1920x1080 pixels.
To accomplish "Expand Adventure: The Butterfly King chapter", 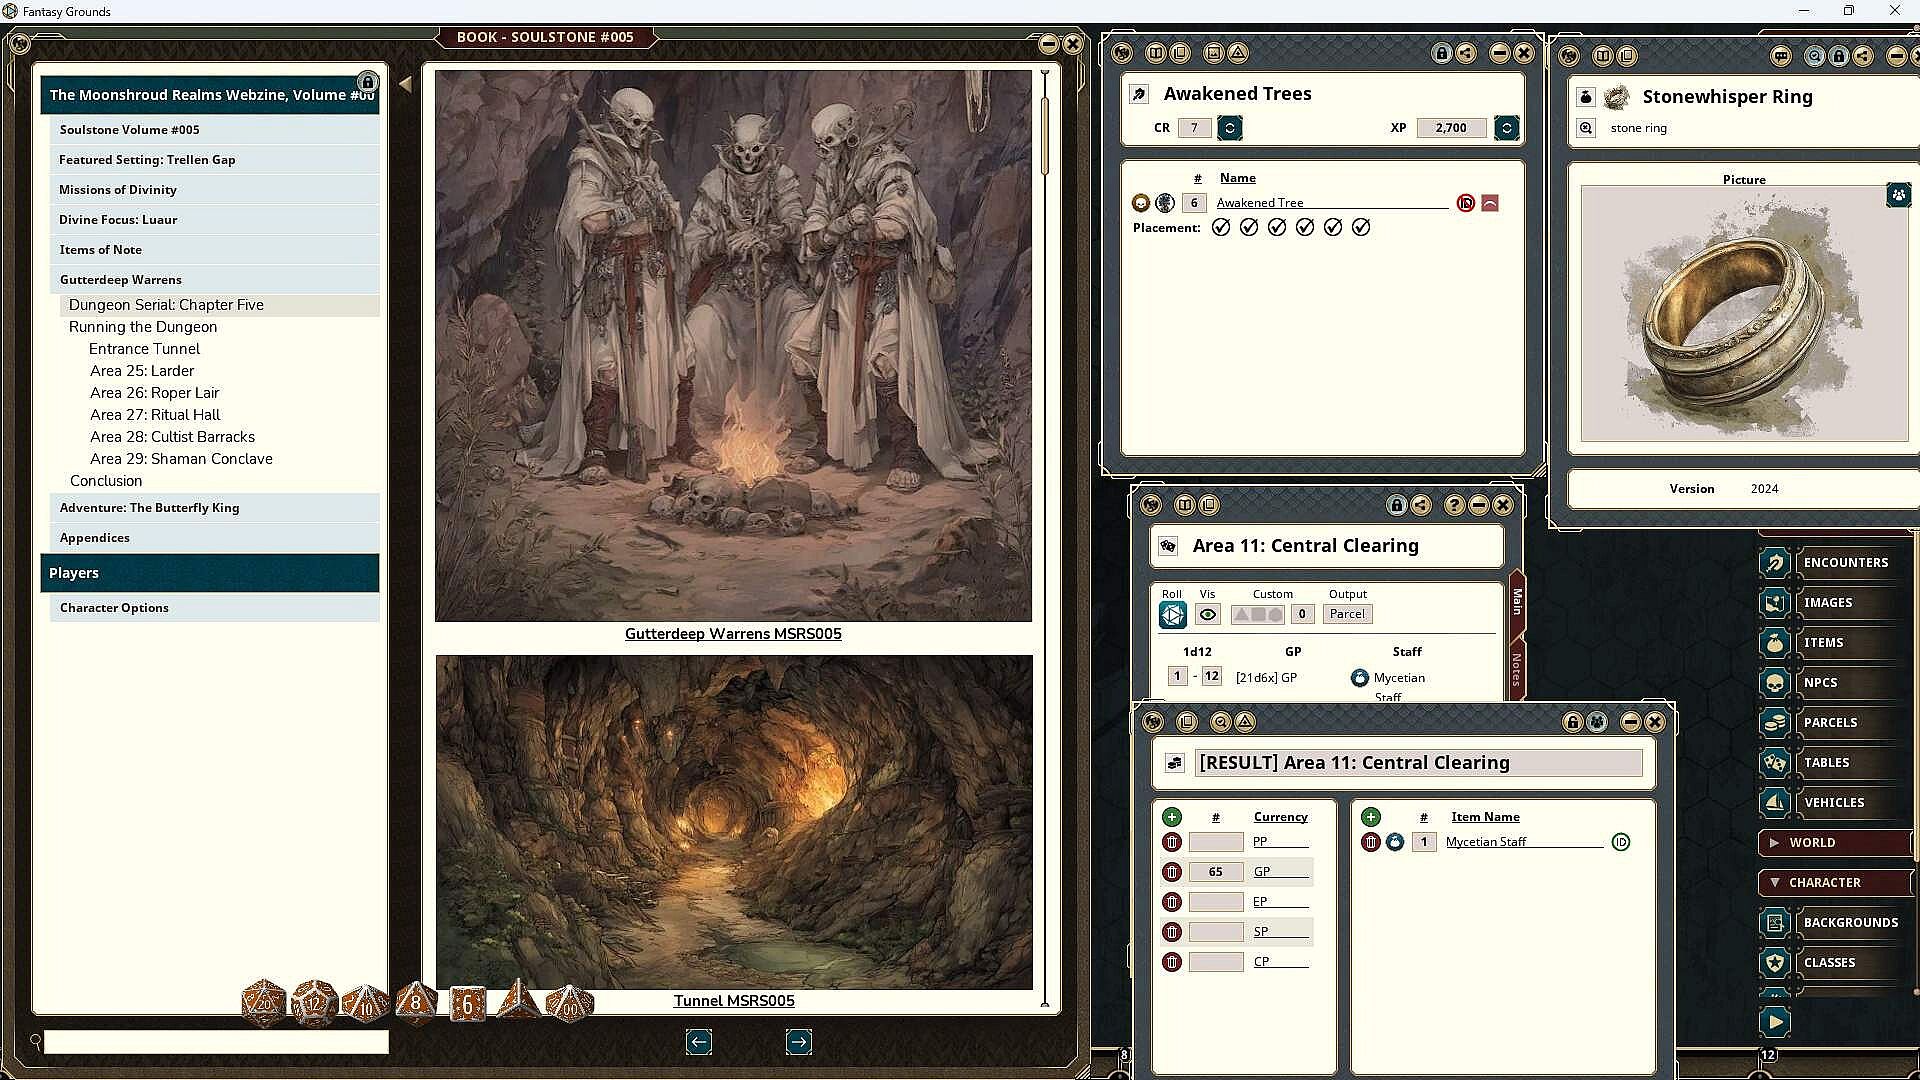I will [x=214, y=508].
